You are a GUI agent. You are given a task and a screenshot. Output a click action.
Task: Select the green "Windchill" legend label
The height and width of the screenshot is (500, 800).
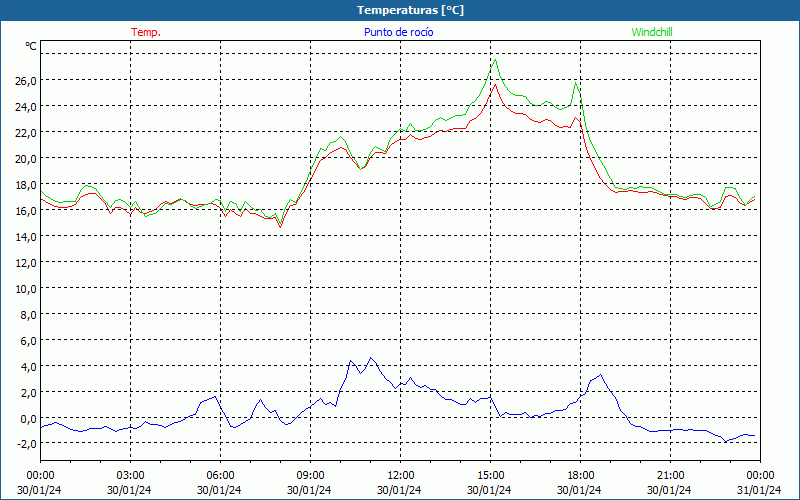[652, 32]
